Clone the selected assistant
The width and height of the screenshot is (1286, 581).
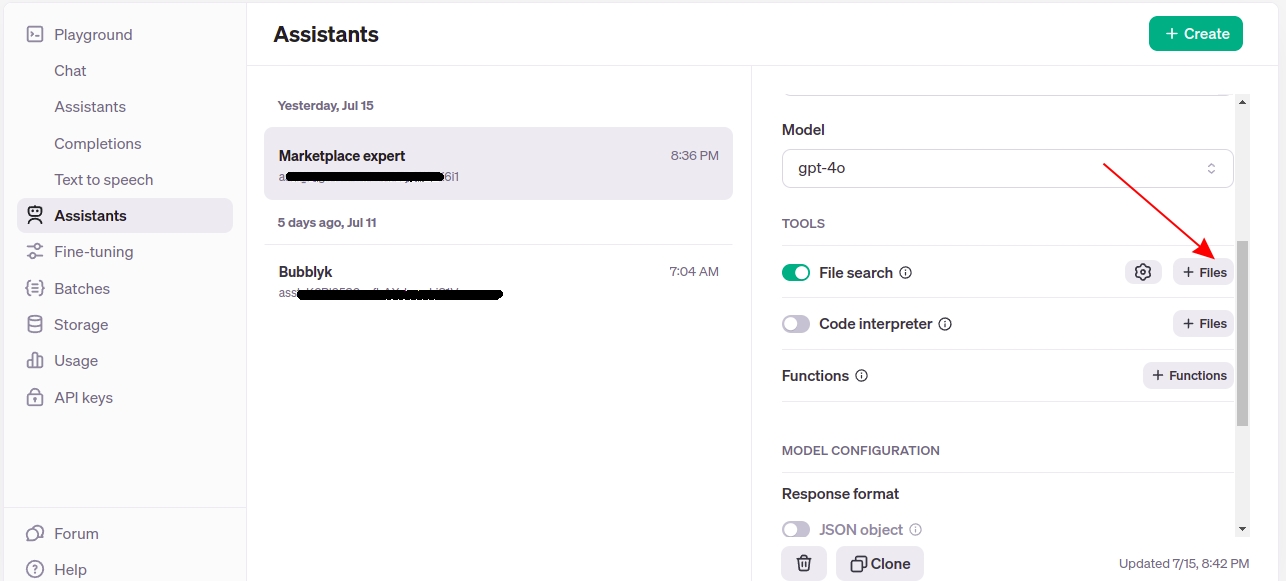(879, 564)
